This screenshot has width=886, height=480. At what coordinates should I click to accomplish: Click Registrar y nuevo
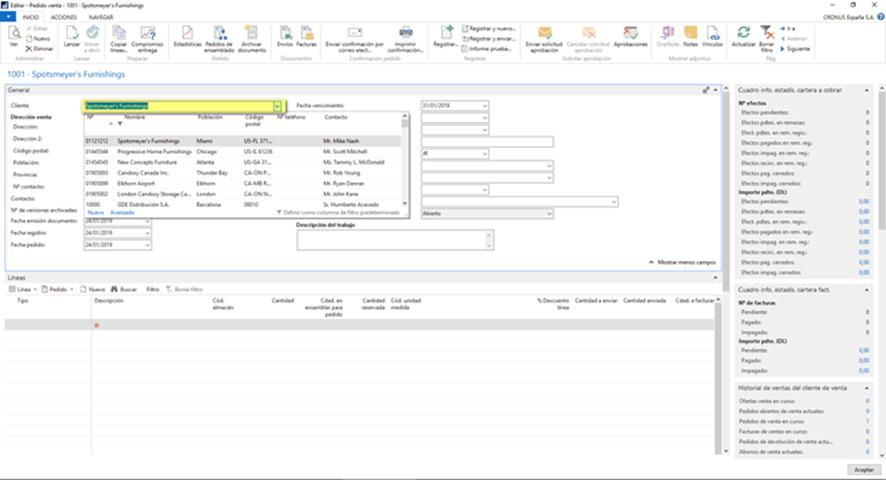coord(489,28)
